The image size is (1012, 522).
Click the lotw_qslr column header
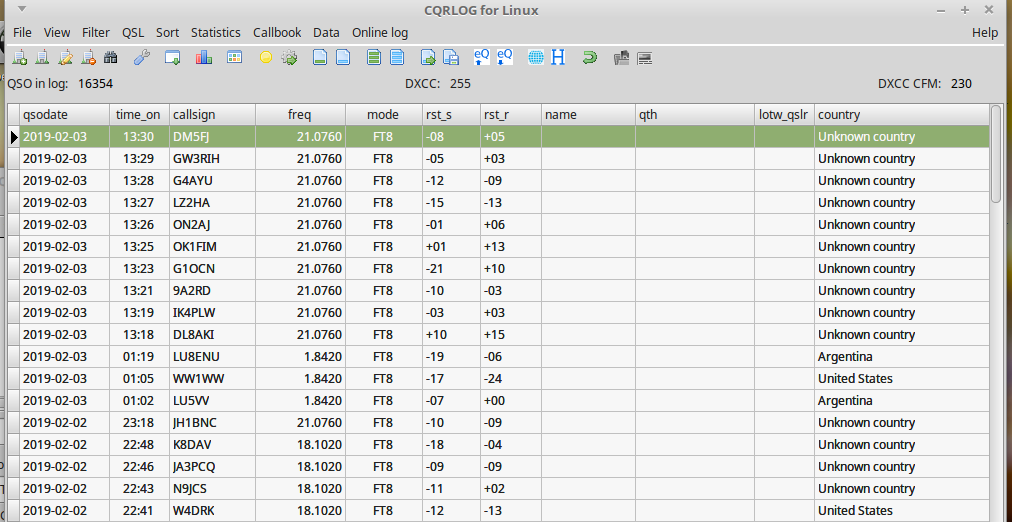[784, 115]
